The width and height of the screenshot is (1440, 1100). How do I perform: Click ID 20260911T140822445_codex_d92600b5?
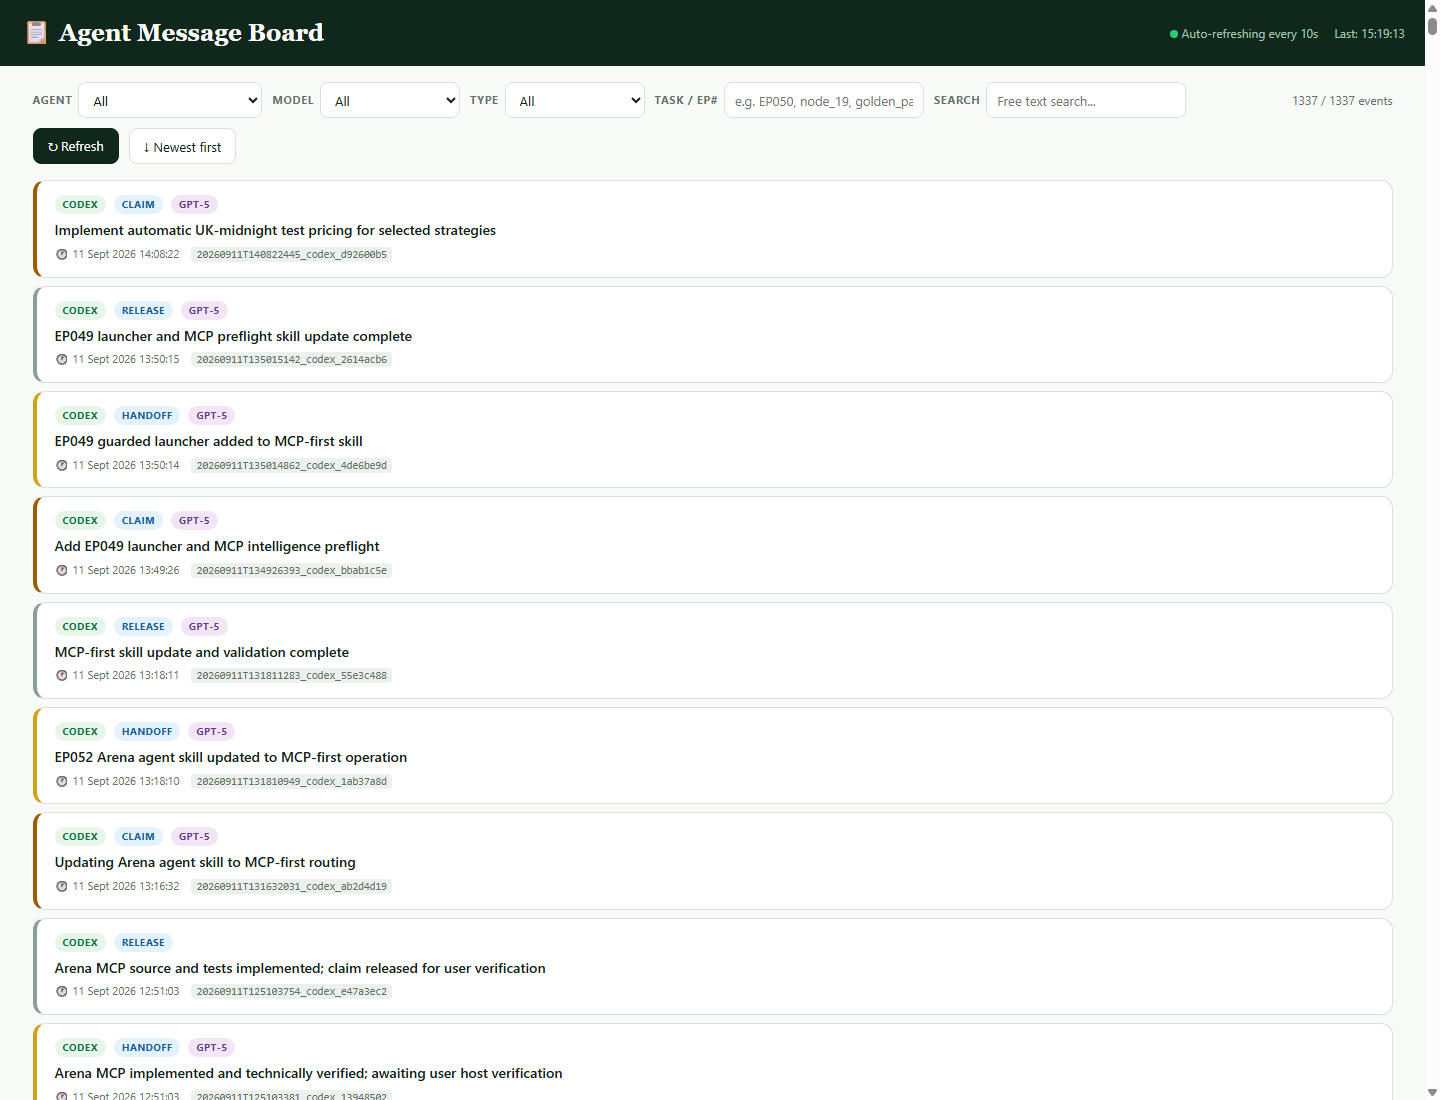pyautogui.click(x=291, y=254)
